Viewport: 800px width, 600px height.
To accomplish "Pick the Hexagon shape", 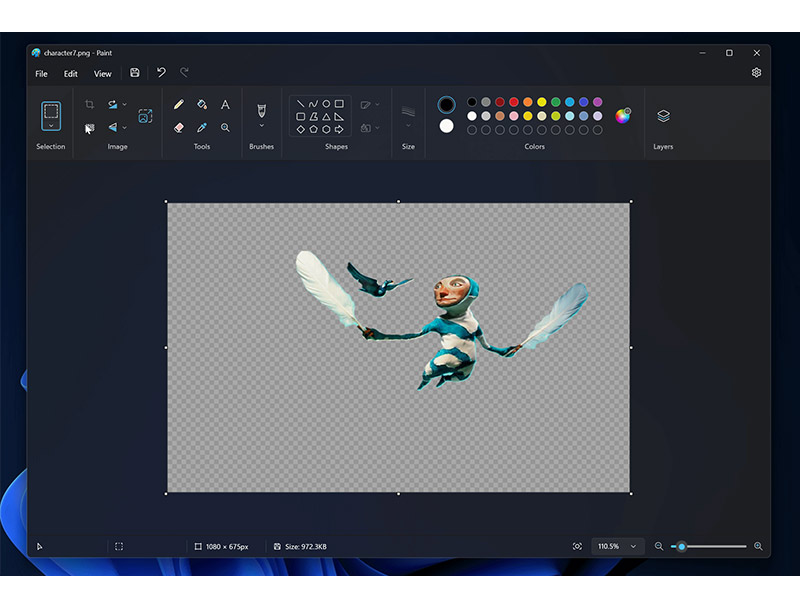I will coord(326,130).
